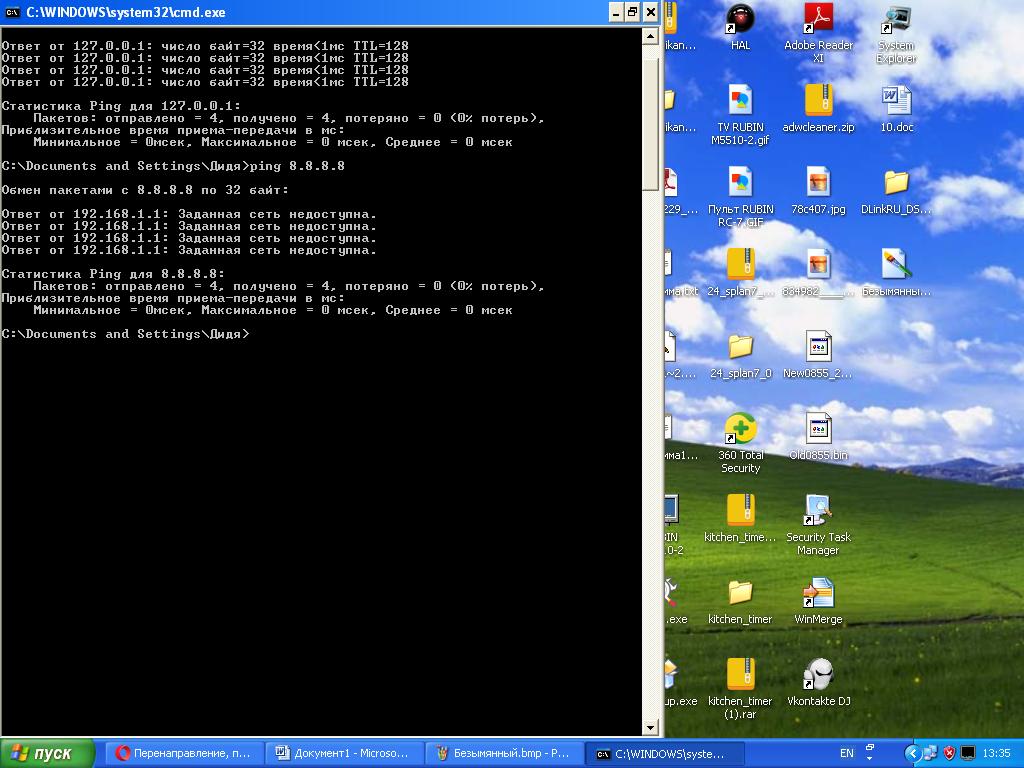Launch System Explorer from desktop

point(896,19)
